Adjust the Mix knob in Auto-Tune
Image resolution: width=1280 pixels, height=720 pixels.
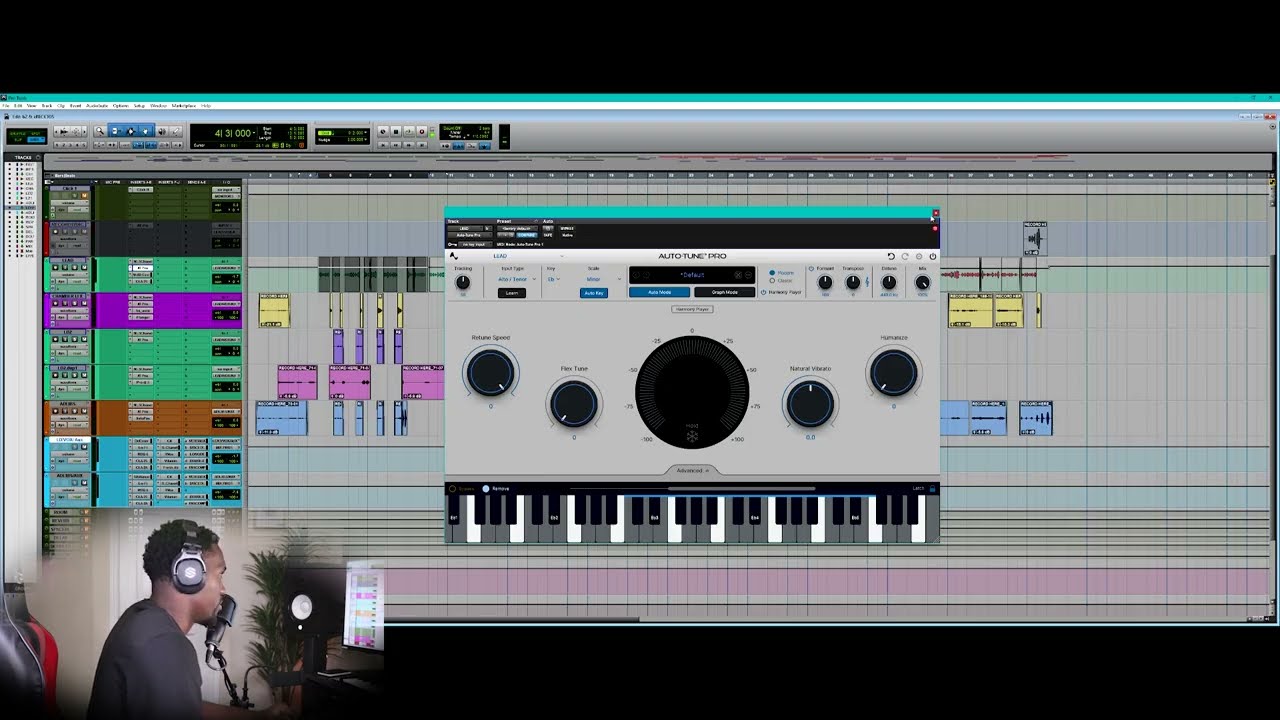click(922, 282)
